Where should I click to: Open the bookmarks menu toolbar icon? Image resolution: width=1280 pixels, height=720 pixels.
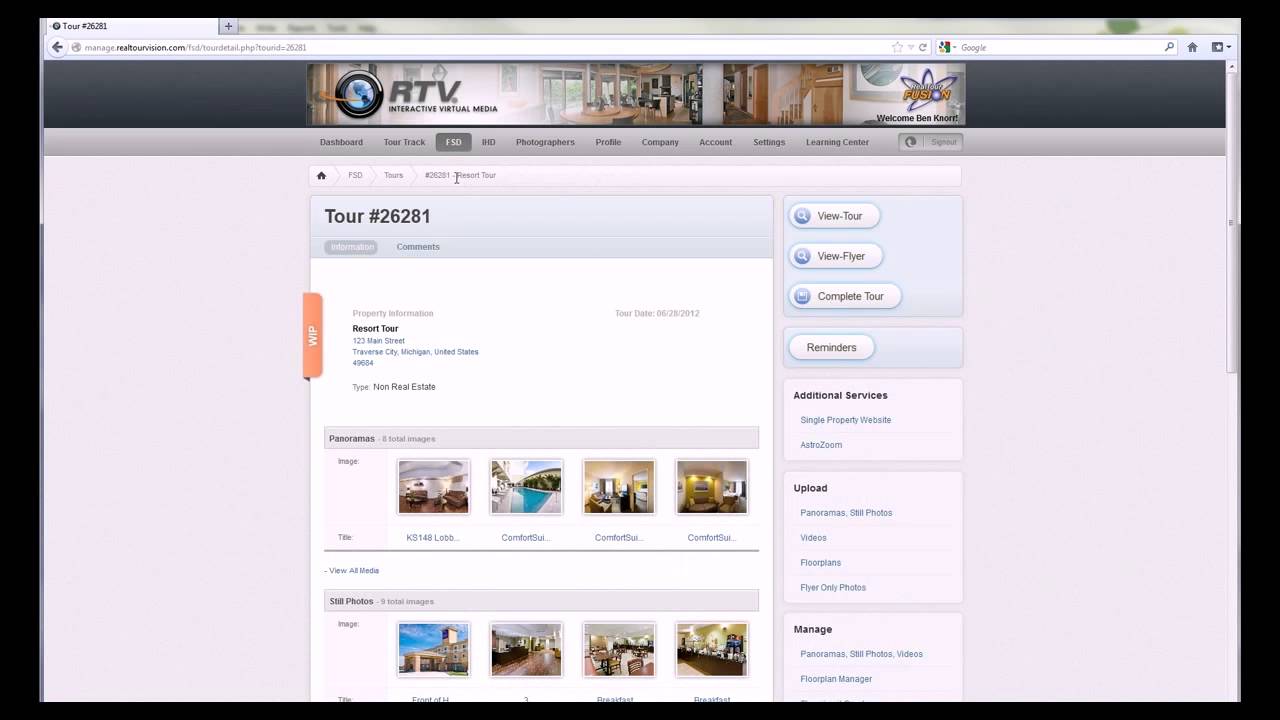[x=1221, y=47]
